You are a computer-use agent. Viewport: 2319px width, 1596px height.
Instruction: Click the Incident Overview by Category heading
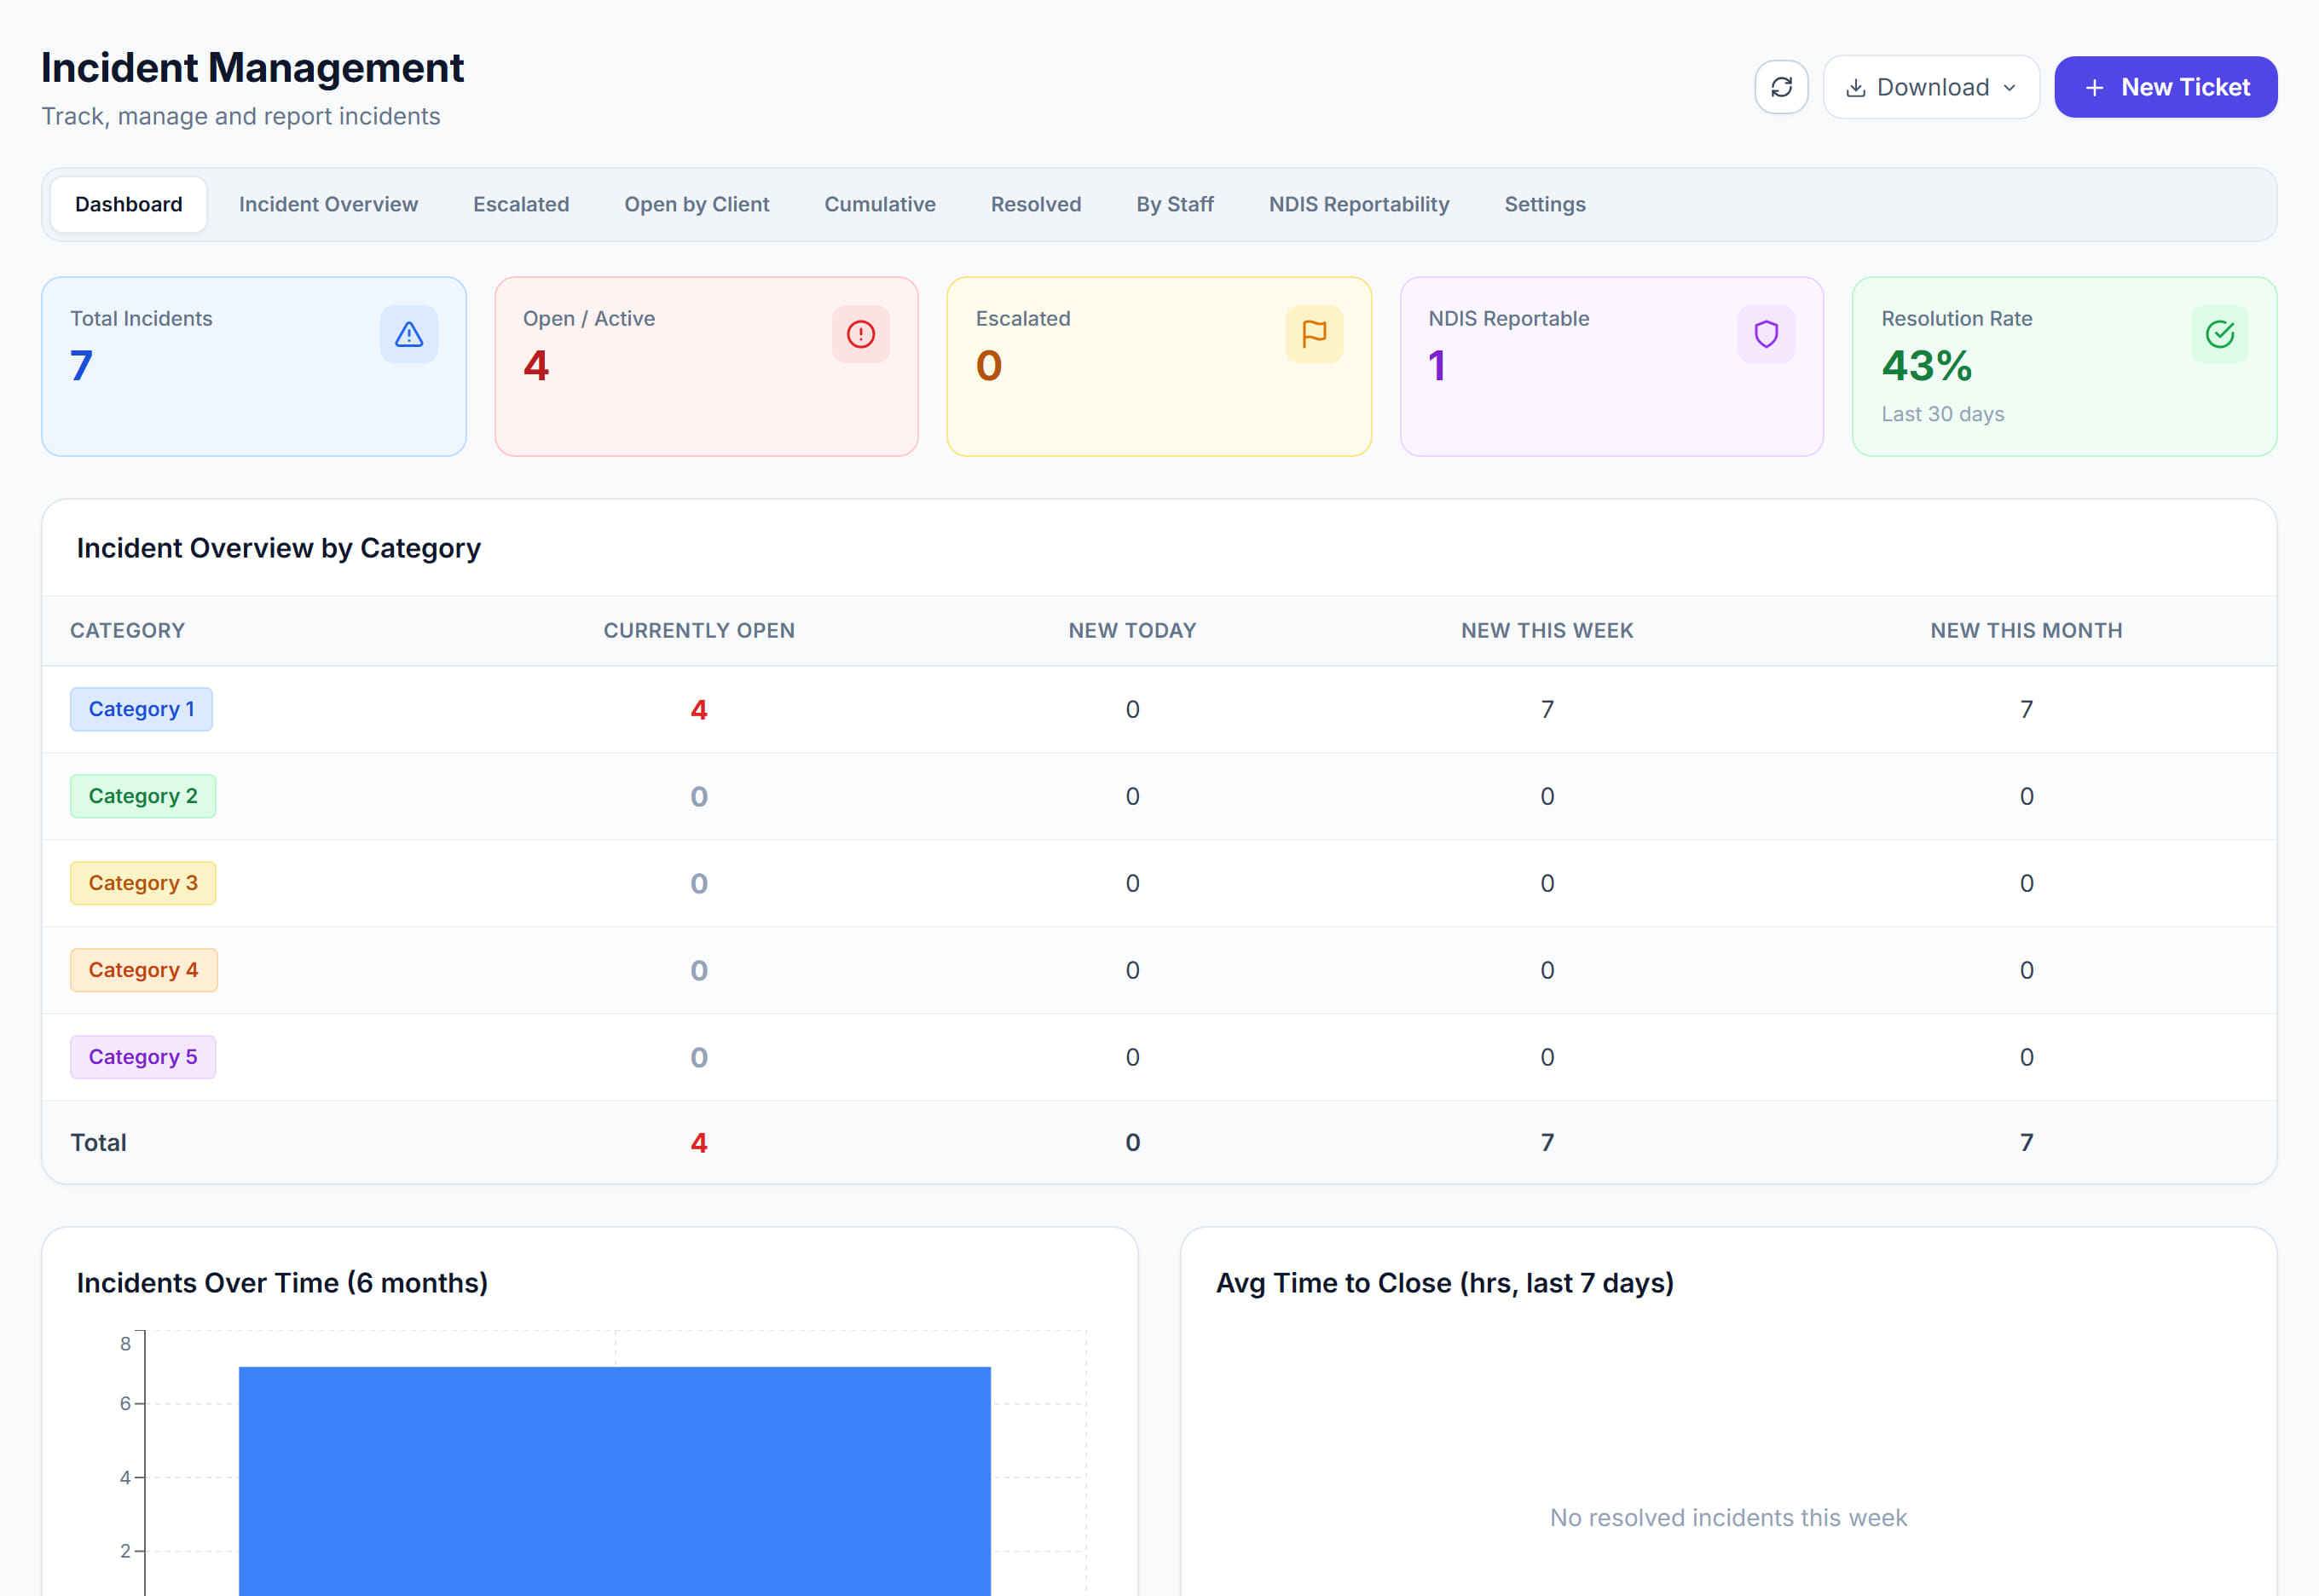[x=279, y=548]
